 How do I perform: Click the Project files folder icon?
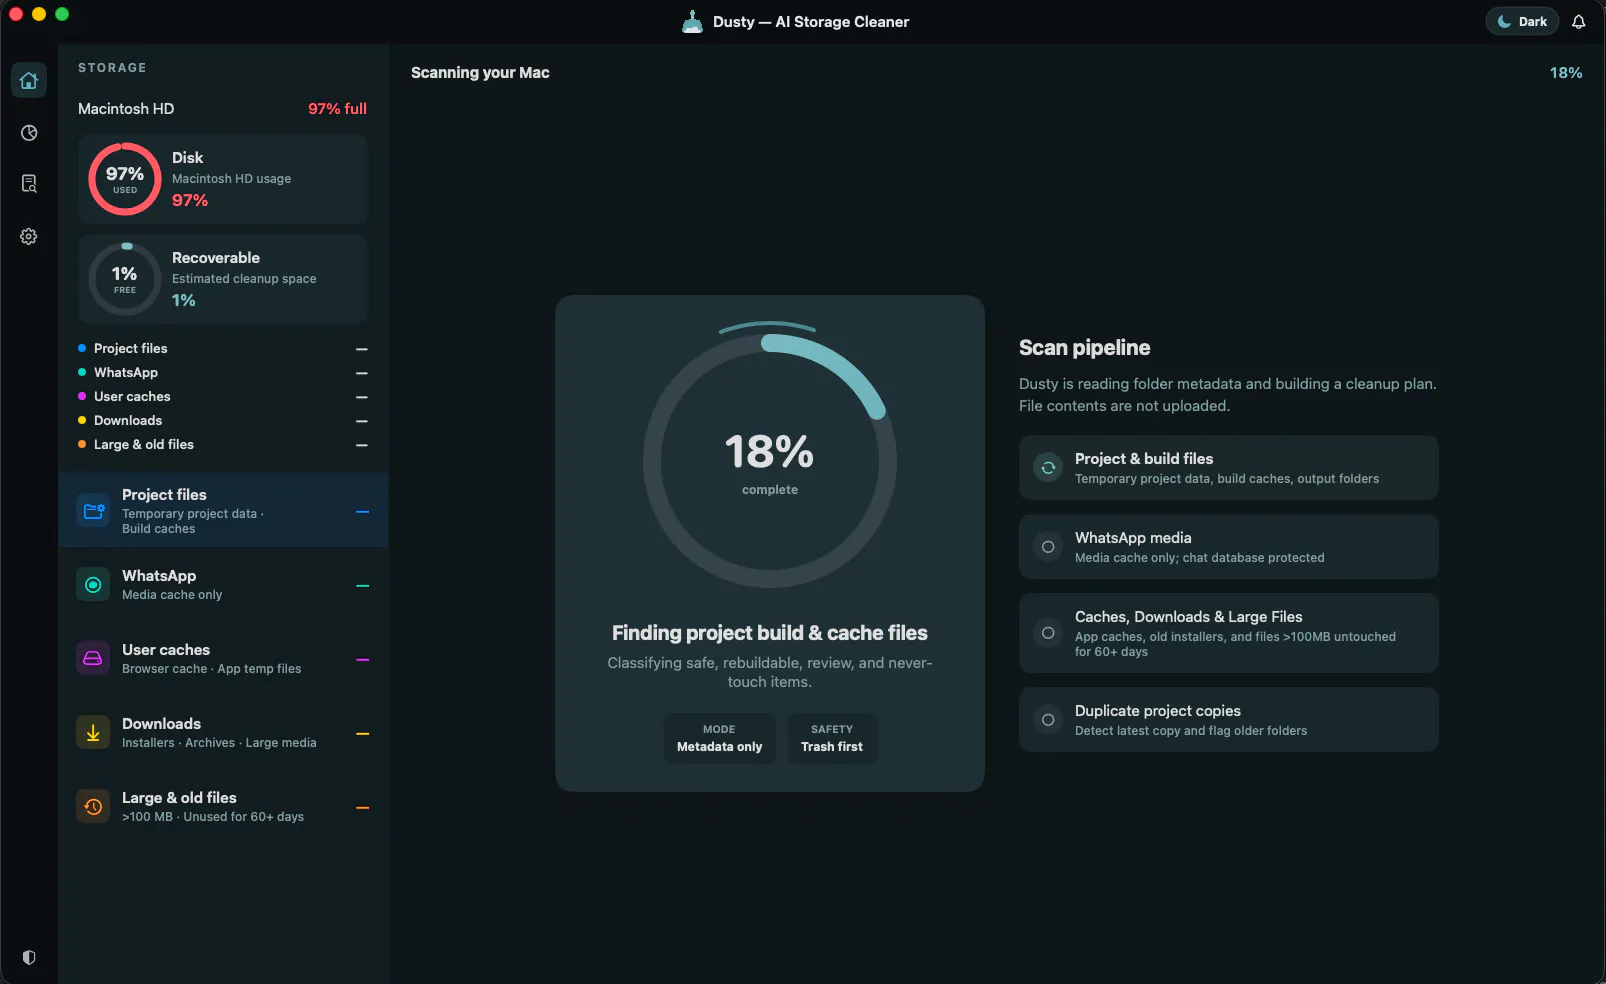point(93,511)
